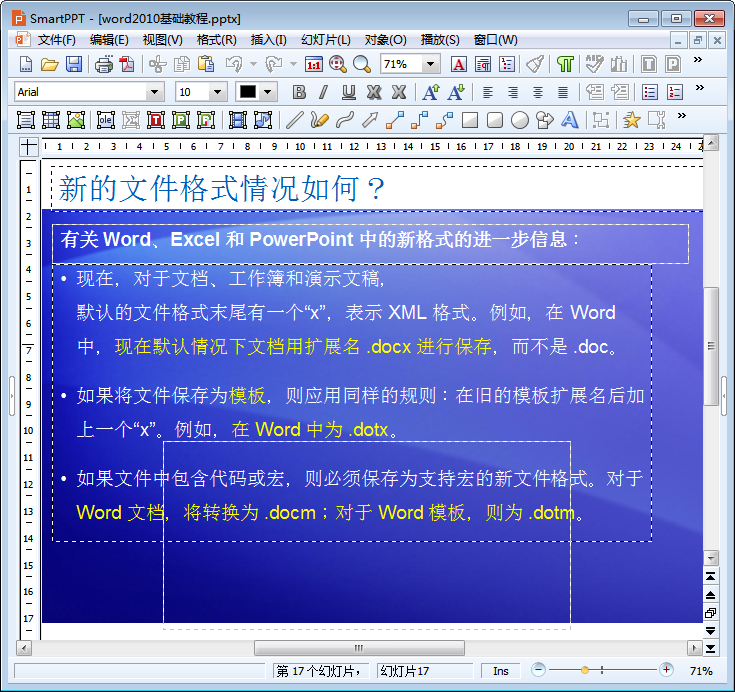Open the font size dropdown
Image resolution: width=735 pixels, height=692 pixels.
pos(217,92)
